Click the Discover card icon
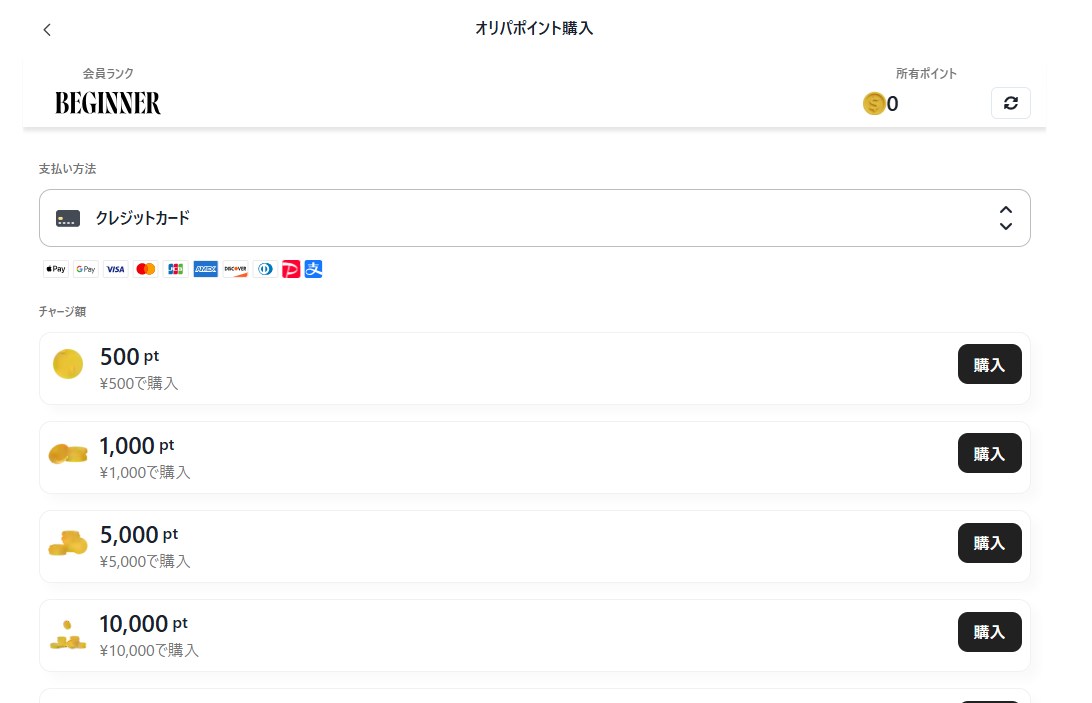Screen dimensions: 1092x703 (235, 269)
